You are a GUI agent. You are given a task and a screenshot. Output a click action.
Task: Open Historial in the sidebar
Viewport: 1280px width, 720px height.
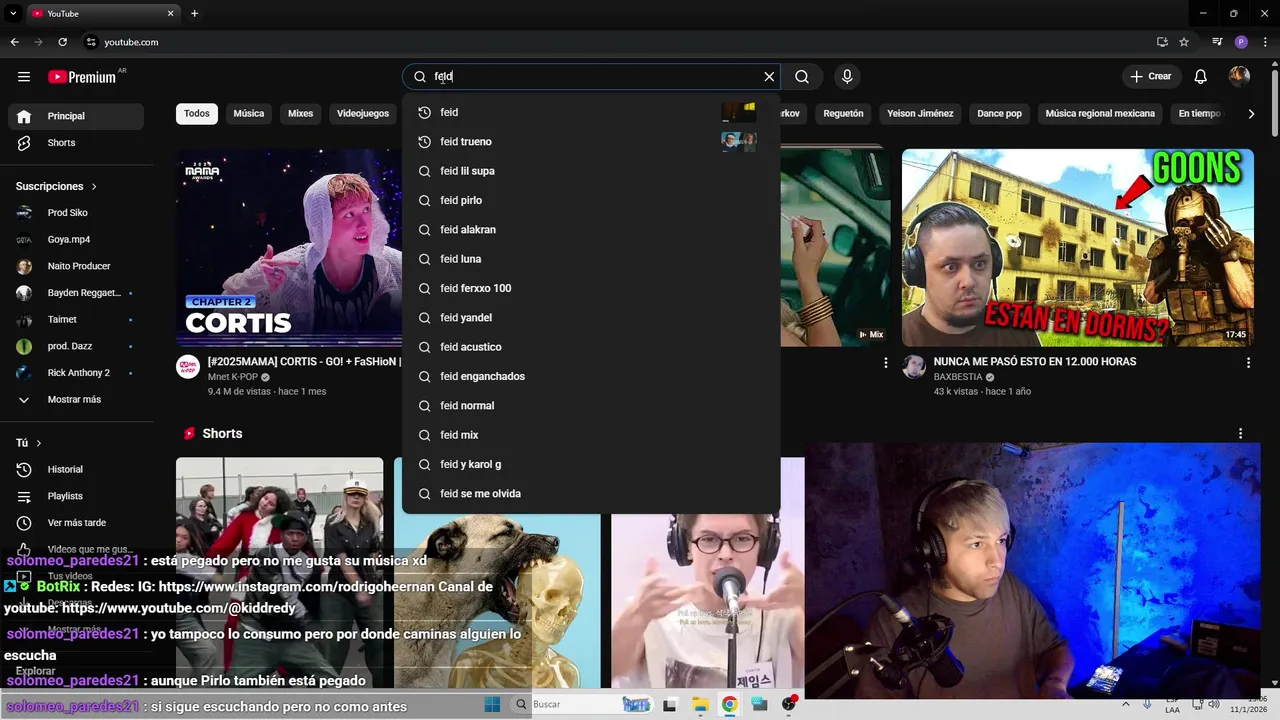click(76, 469)
